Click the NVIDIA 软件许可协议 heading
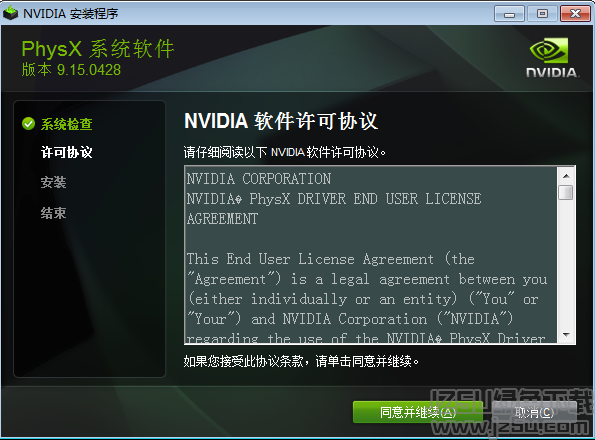595x440 pixels. pyautogui.click(x=281, y=121)
